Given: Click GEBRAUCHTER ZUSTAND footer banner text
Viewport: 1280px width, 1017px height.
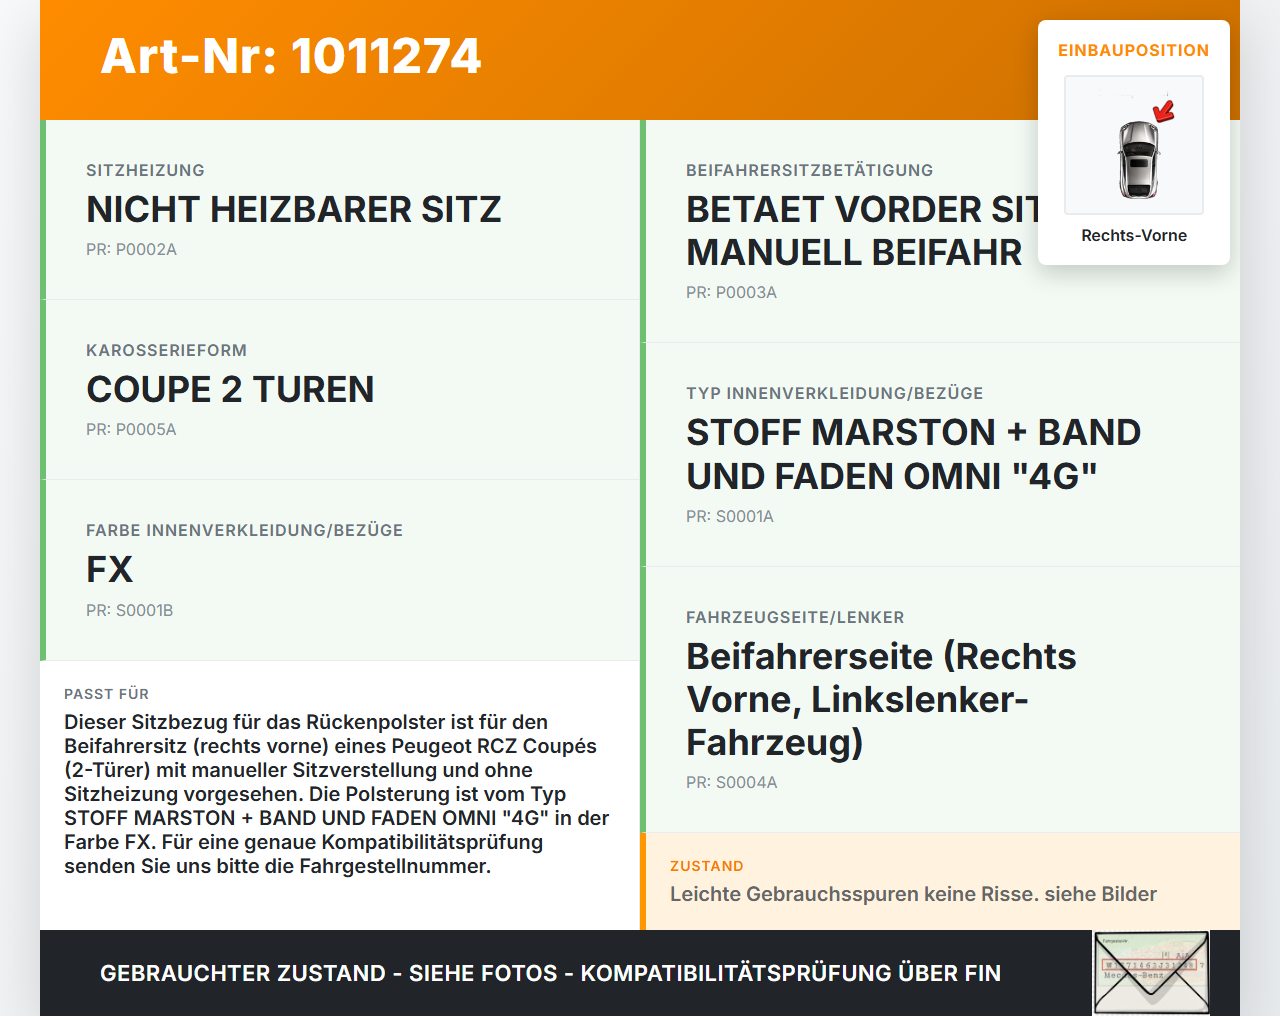Looking at the screenshot, I should [550, 973].
